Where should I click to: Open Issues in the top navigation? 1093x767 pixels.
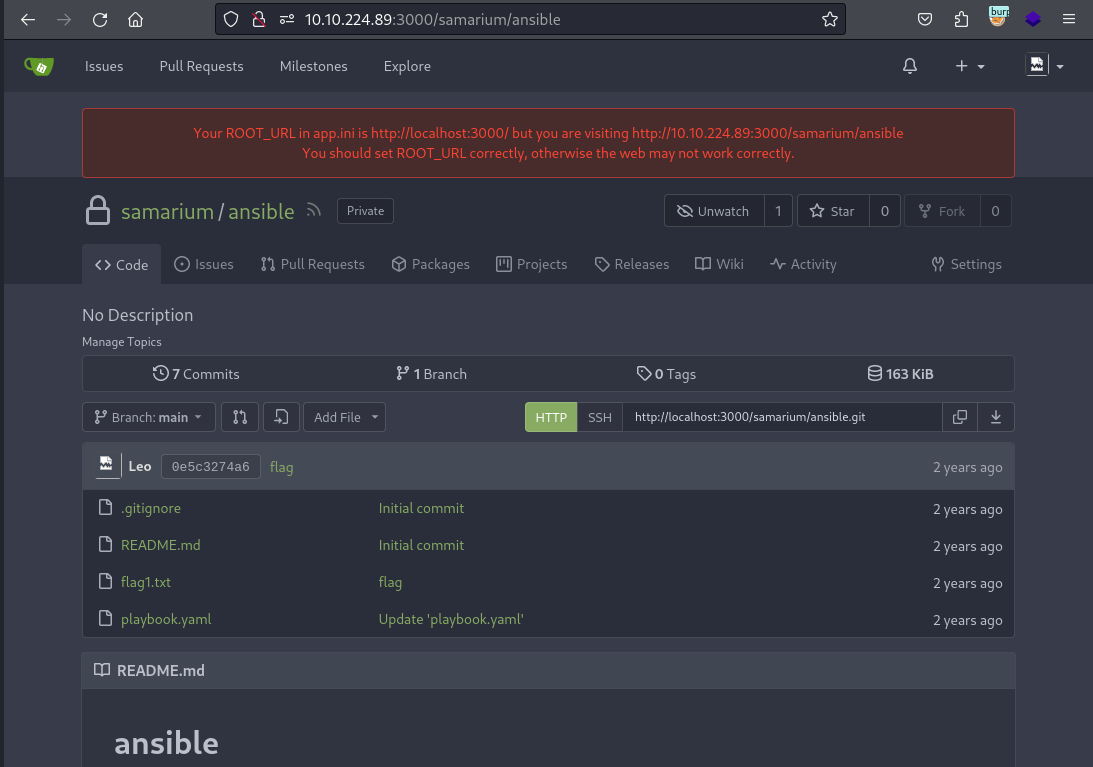coord(104,66)
